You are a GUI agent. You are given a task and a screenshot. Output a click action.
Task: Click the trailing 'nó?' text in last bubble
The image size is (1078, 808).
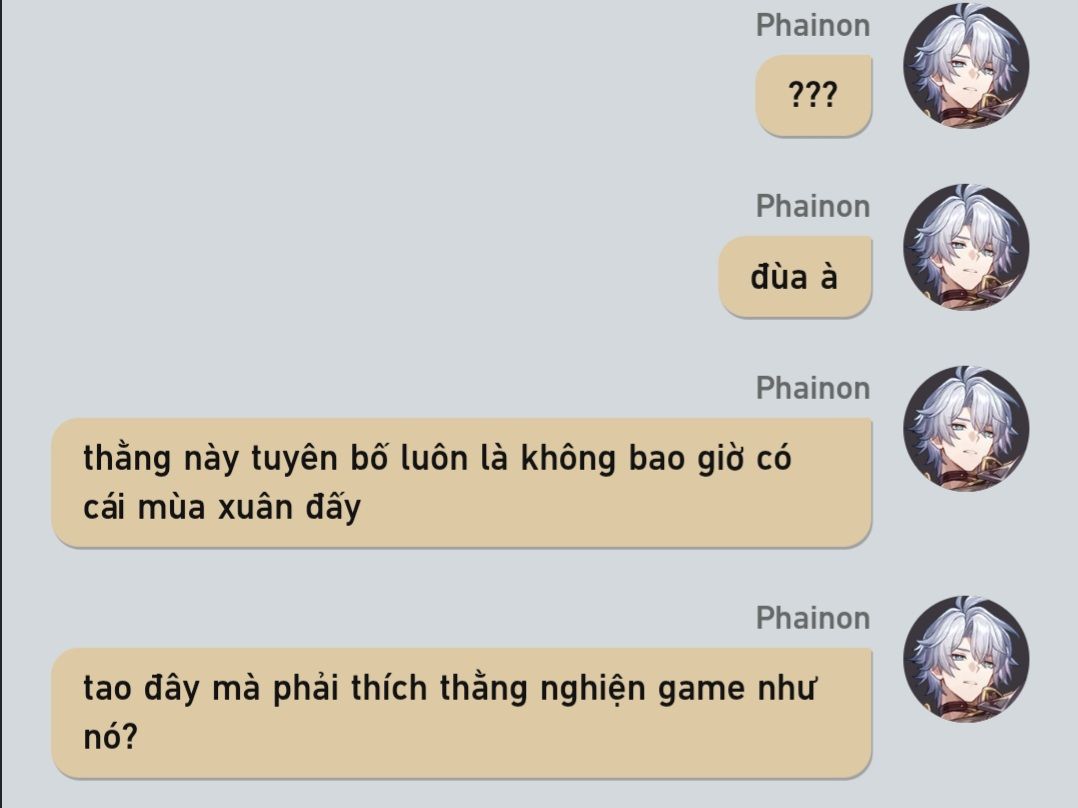[x=111, y=738]
